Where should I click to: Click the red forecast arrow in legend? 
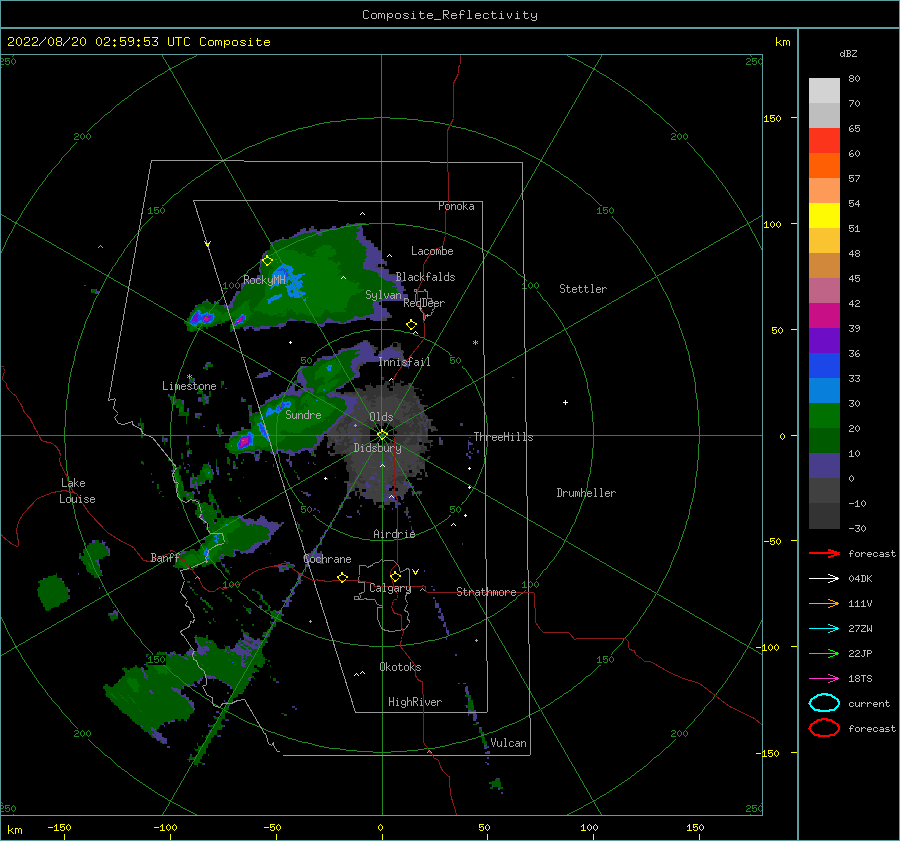(x=824, y=553)
